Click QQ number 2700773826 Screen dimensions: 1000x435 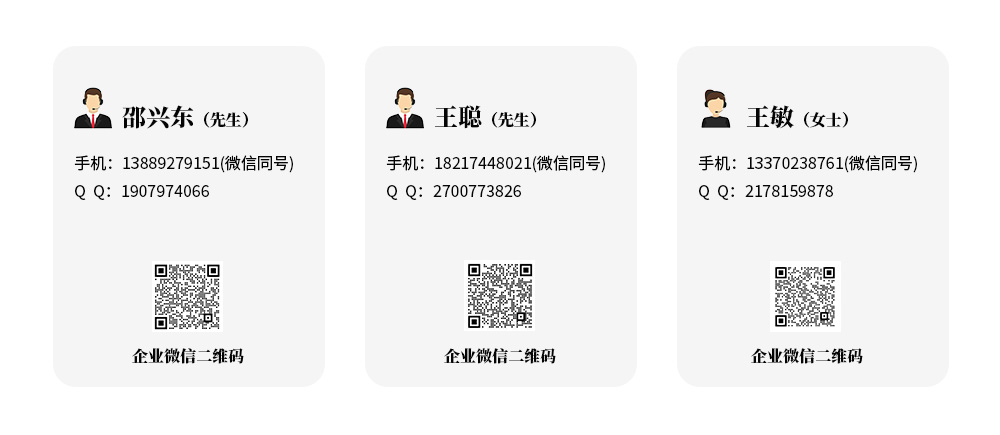coord(477,191)
